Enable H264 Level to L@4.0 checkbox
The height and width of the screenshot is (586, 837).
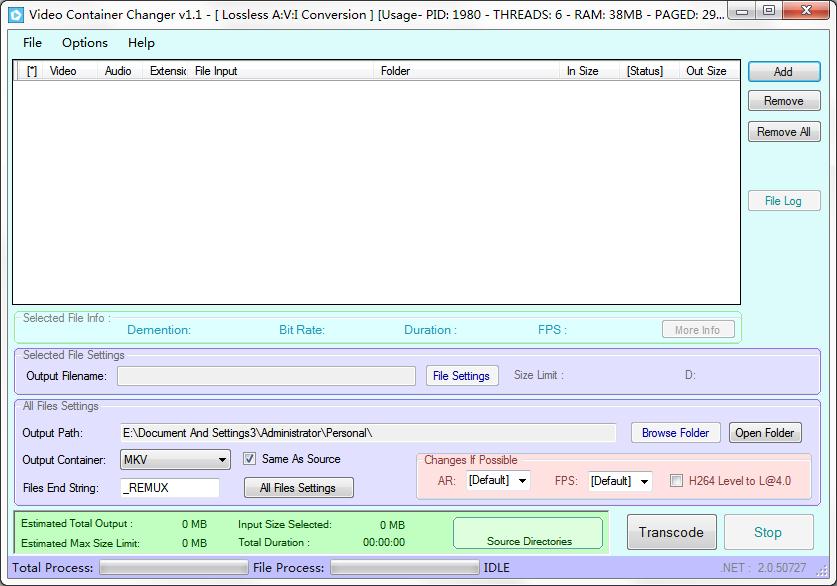coord(676,481)
